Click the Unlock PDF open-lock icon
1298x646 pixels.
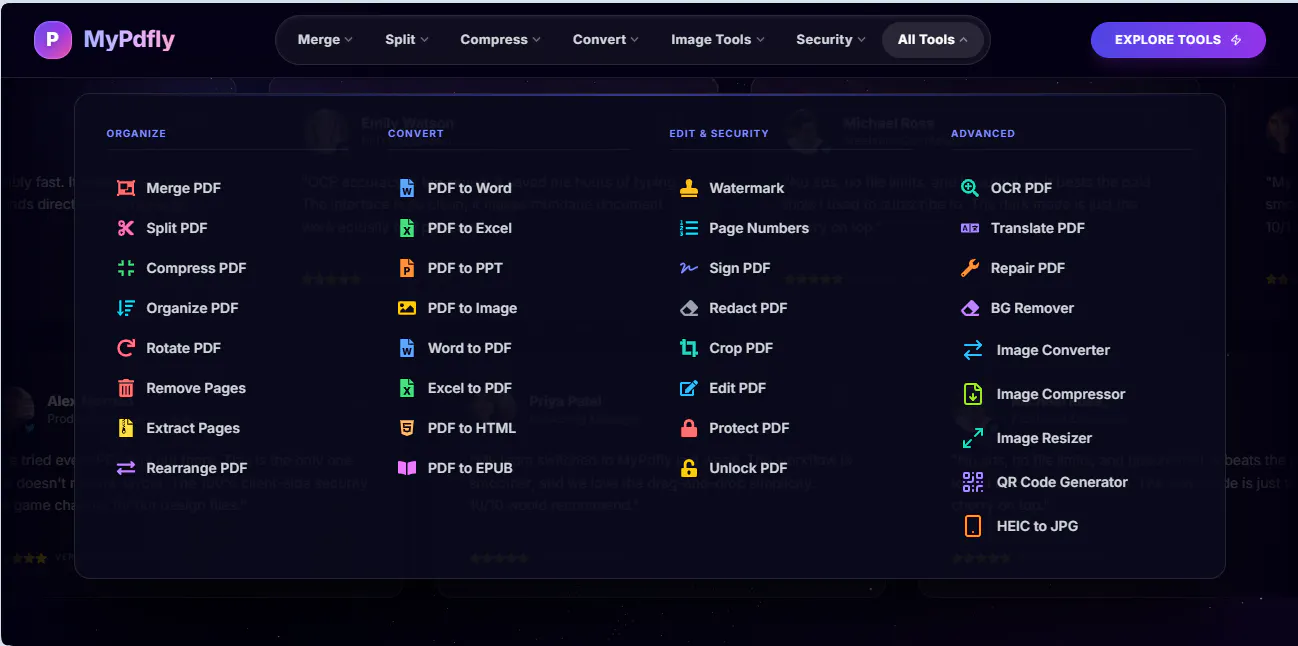[689, 468]
